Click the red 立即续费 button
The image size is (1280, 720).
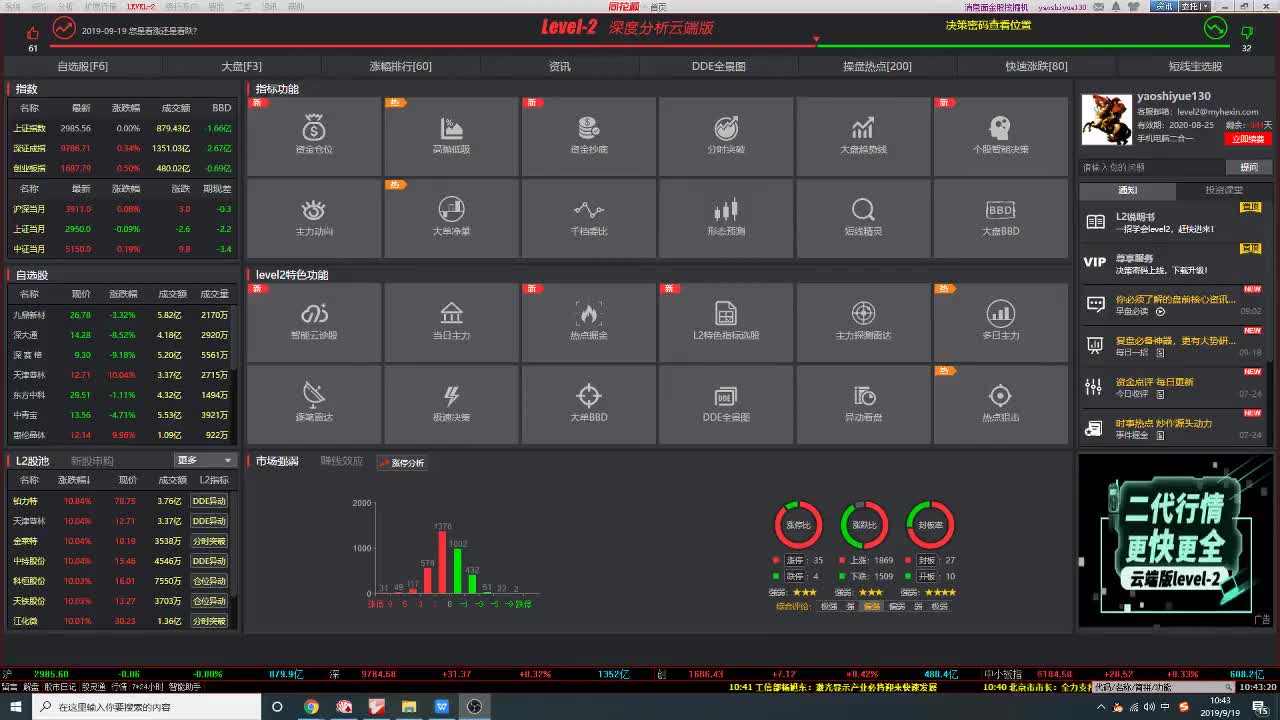[x=1250, y=139]
